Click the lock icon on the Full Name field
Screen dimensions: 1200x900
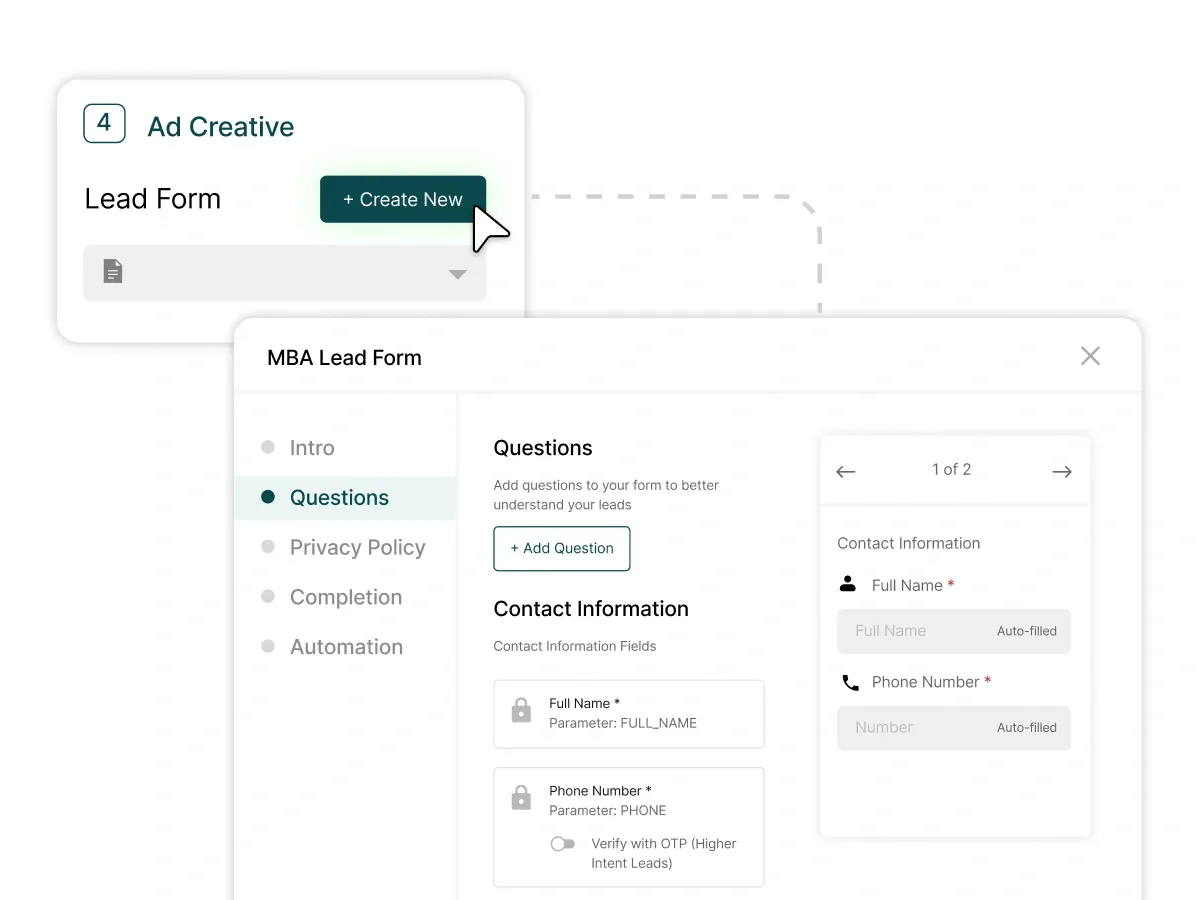tap(521, 710)
